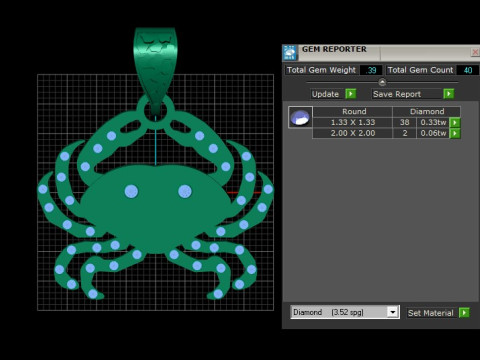This screenshot has height=360, width=480.
Task: Click the gem count 38 cell
Action: [404, 122]
